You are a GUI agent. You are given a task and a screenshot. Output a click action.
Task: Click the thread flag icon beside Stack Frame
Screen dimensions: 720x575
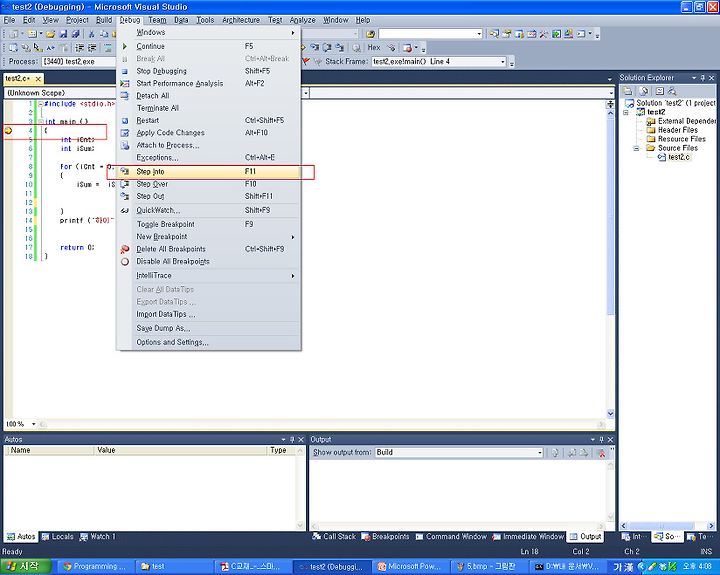(x=306, y=61)
